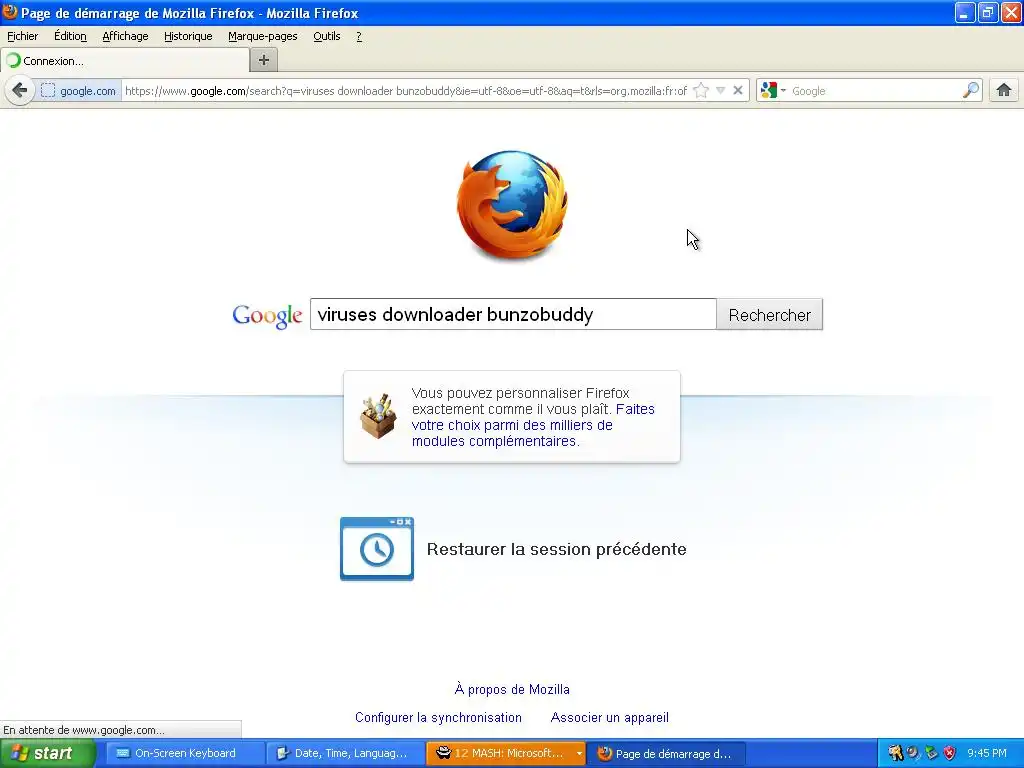Screen dimensions: 1024x768
Task: Click the URL address bar
Action: [x=406, y=91]
